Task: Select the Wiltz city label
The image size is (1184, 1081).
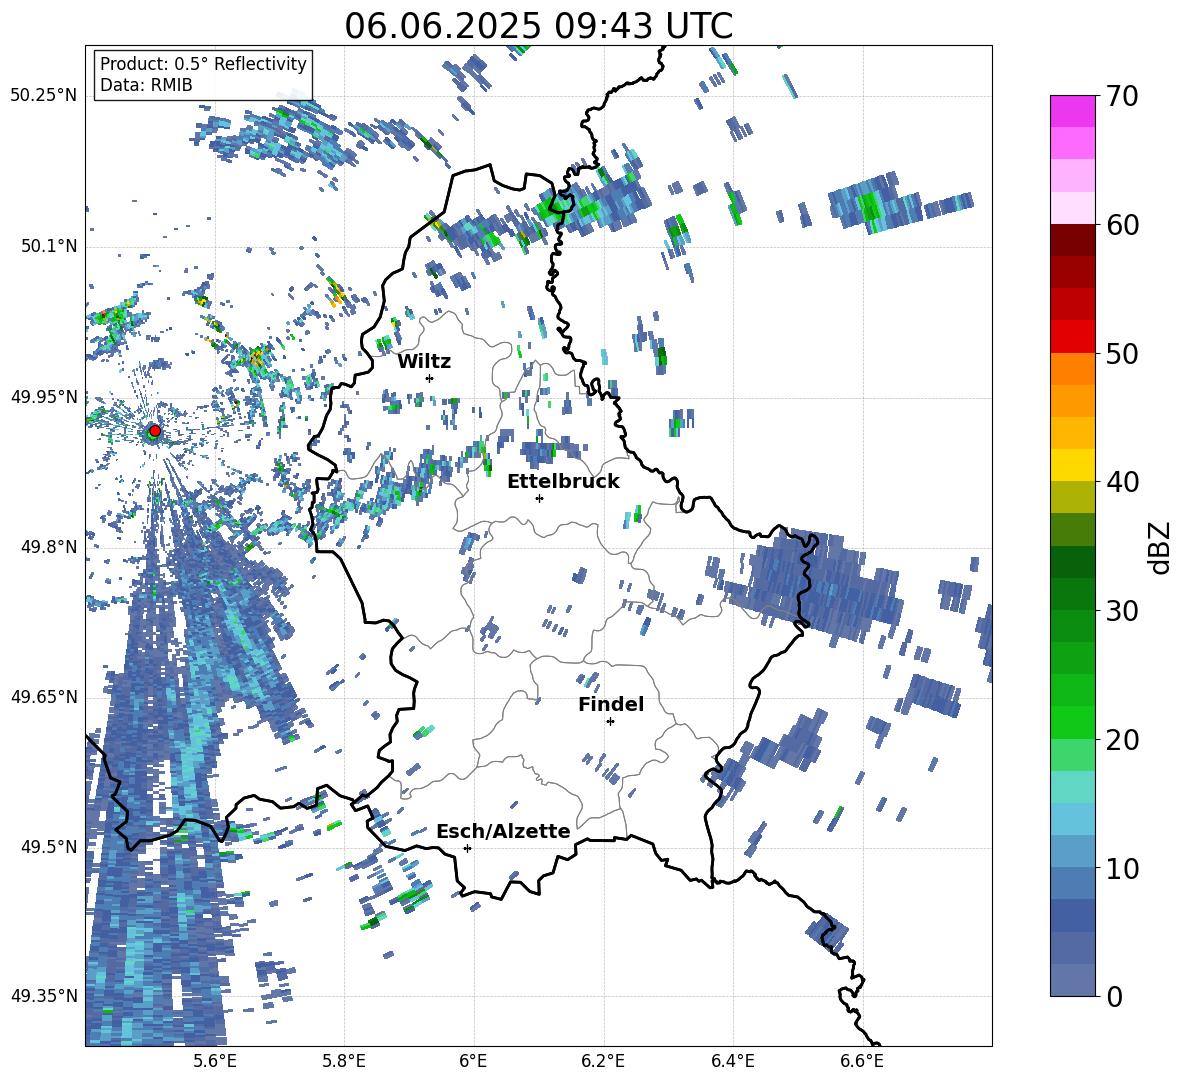Action: point(424,362)
